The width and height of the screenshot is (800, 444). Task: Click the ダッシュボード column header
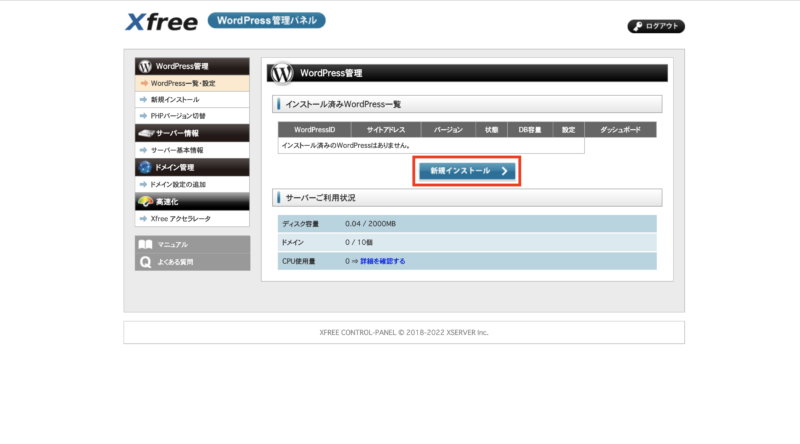click(x=620, y=130)
